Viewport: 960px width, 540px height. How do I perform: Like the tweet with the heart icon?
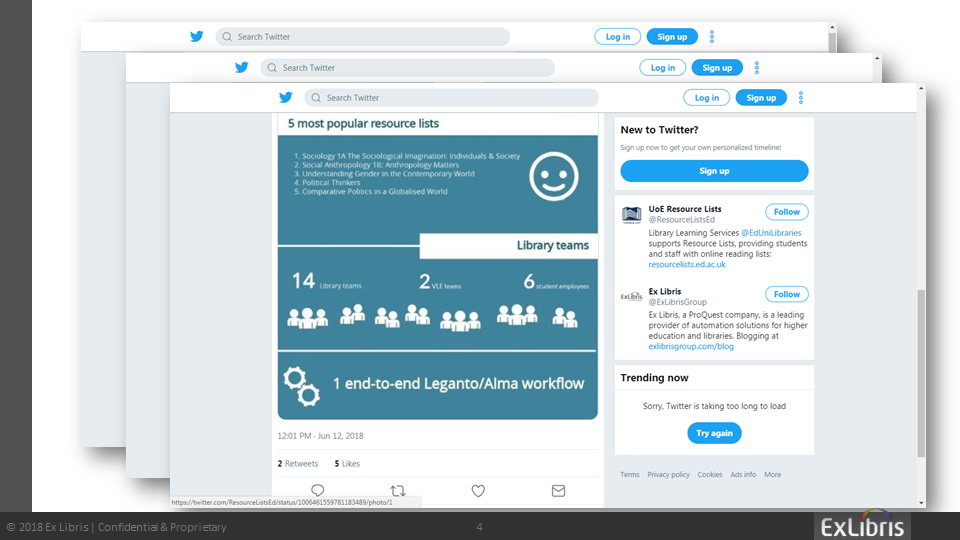coord(478,490)
